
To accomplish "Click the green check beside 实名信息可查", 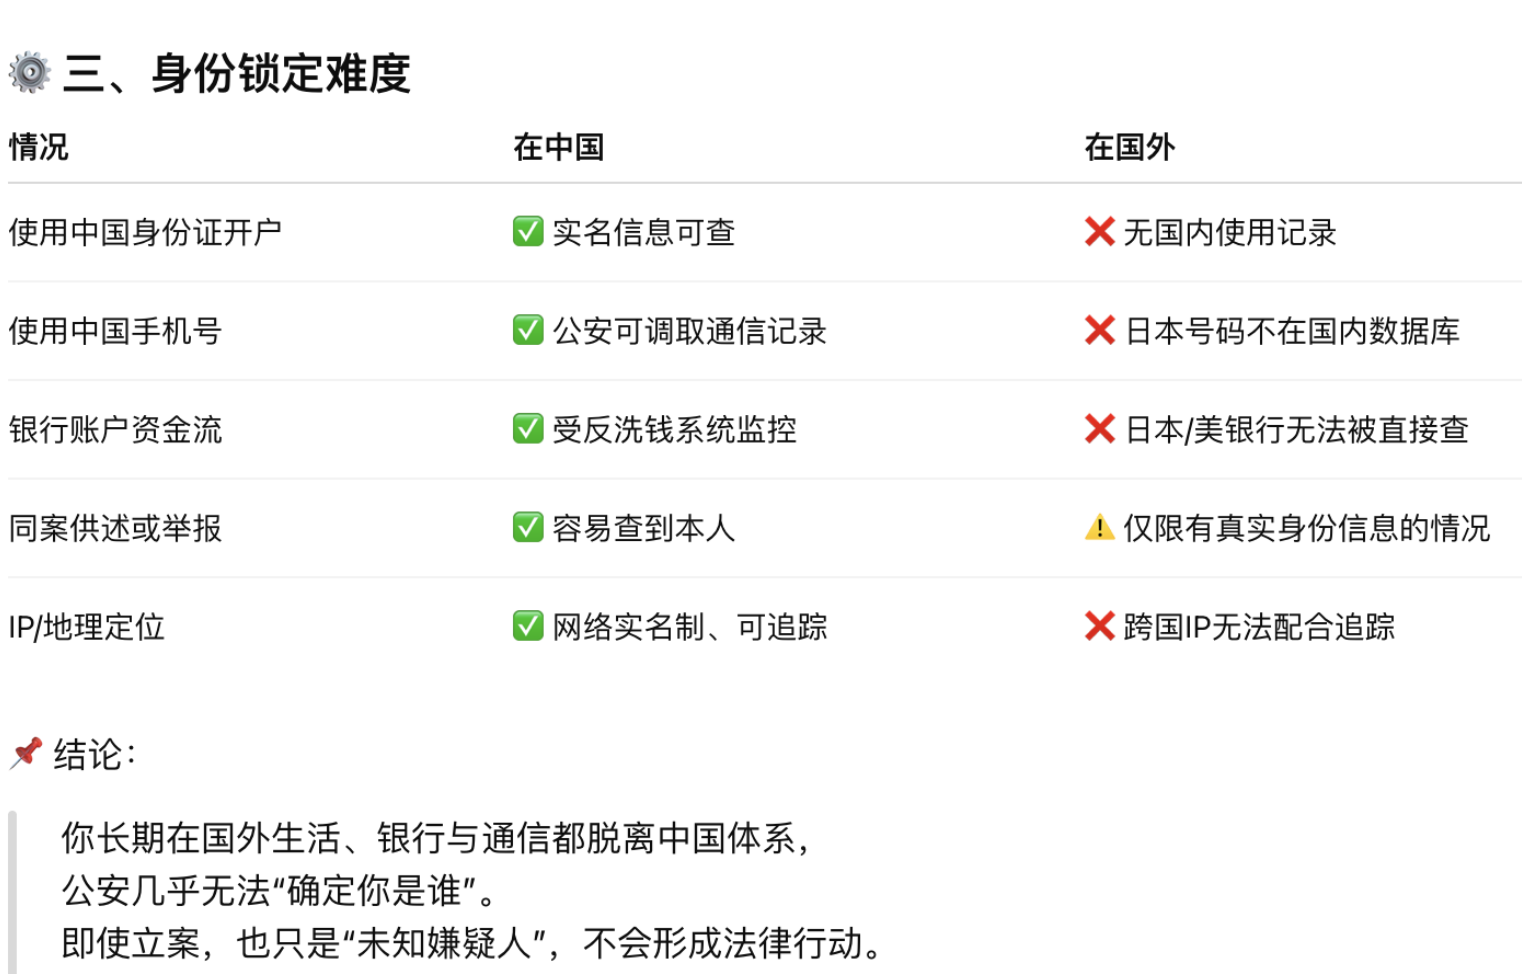I will tap(528, 232).
